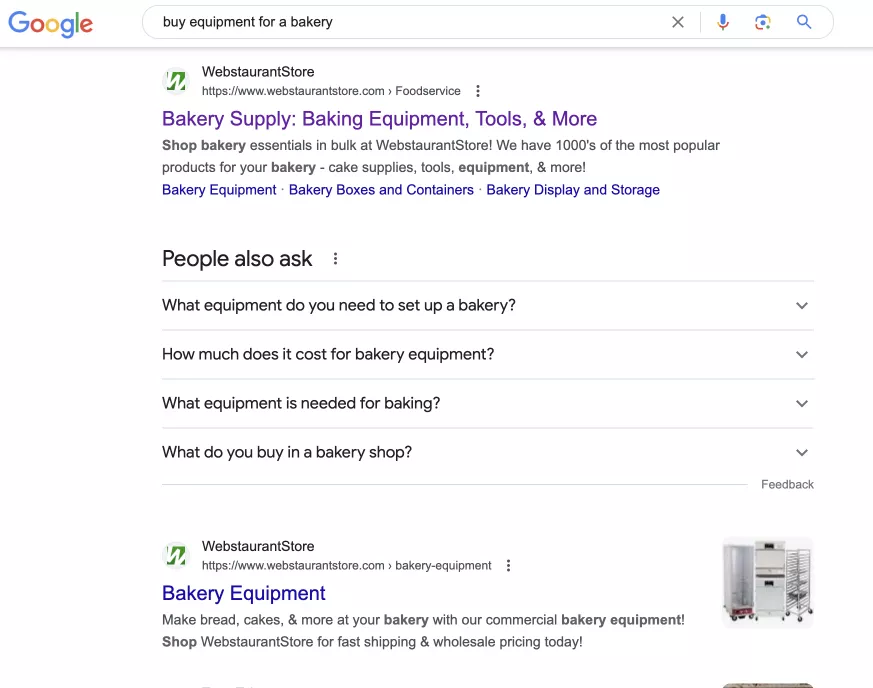Open the Bakery Display and Storage sitelink

(x=573, y=190)
